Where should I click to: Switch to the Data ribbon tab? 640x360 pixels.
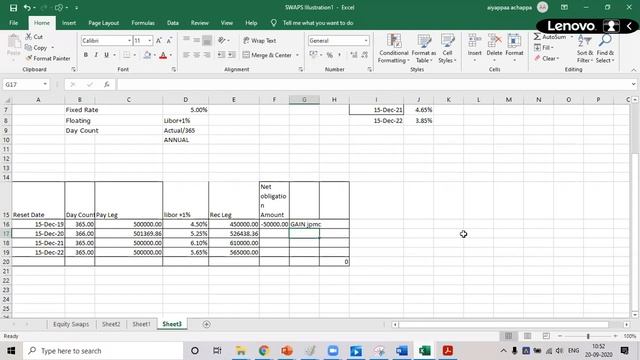[x=173, y=23]
